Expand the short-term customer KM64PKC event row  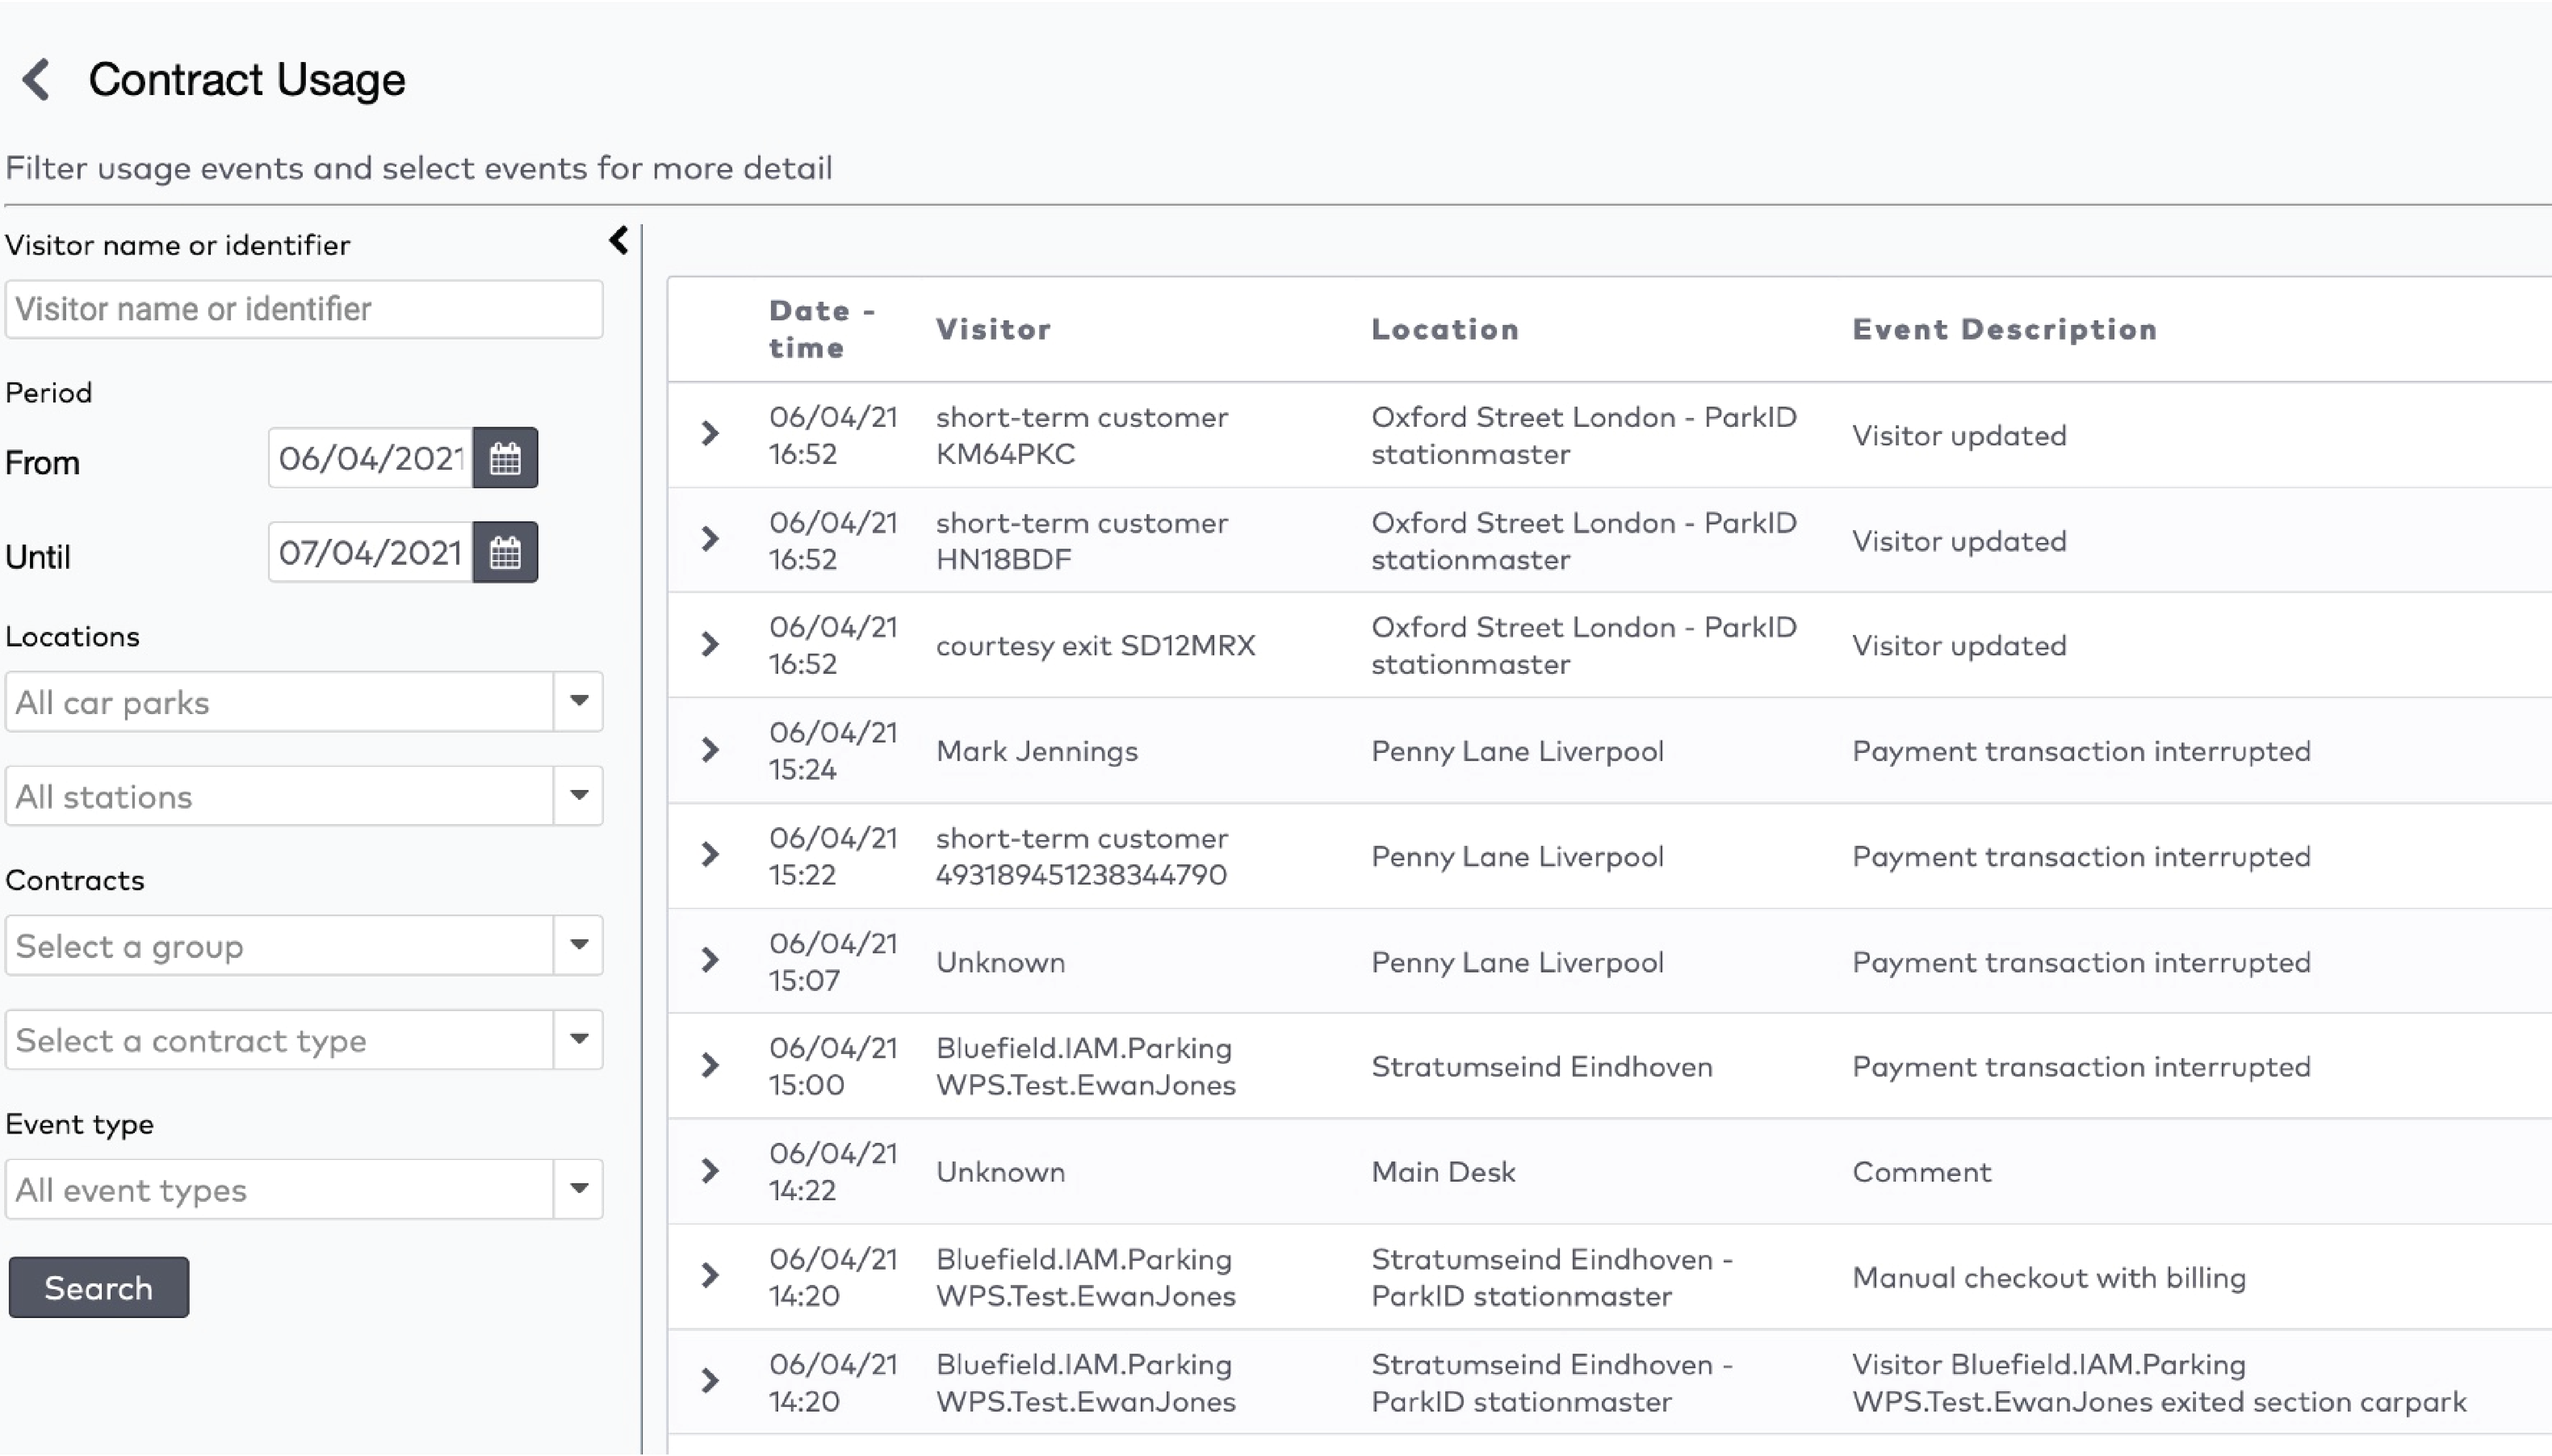coord(712,434)
